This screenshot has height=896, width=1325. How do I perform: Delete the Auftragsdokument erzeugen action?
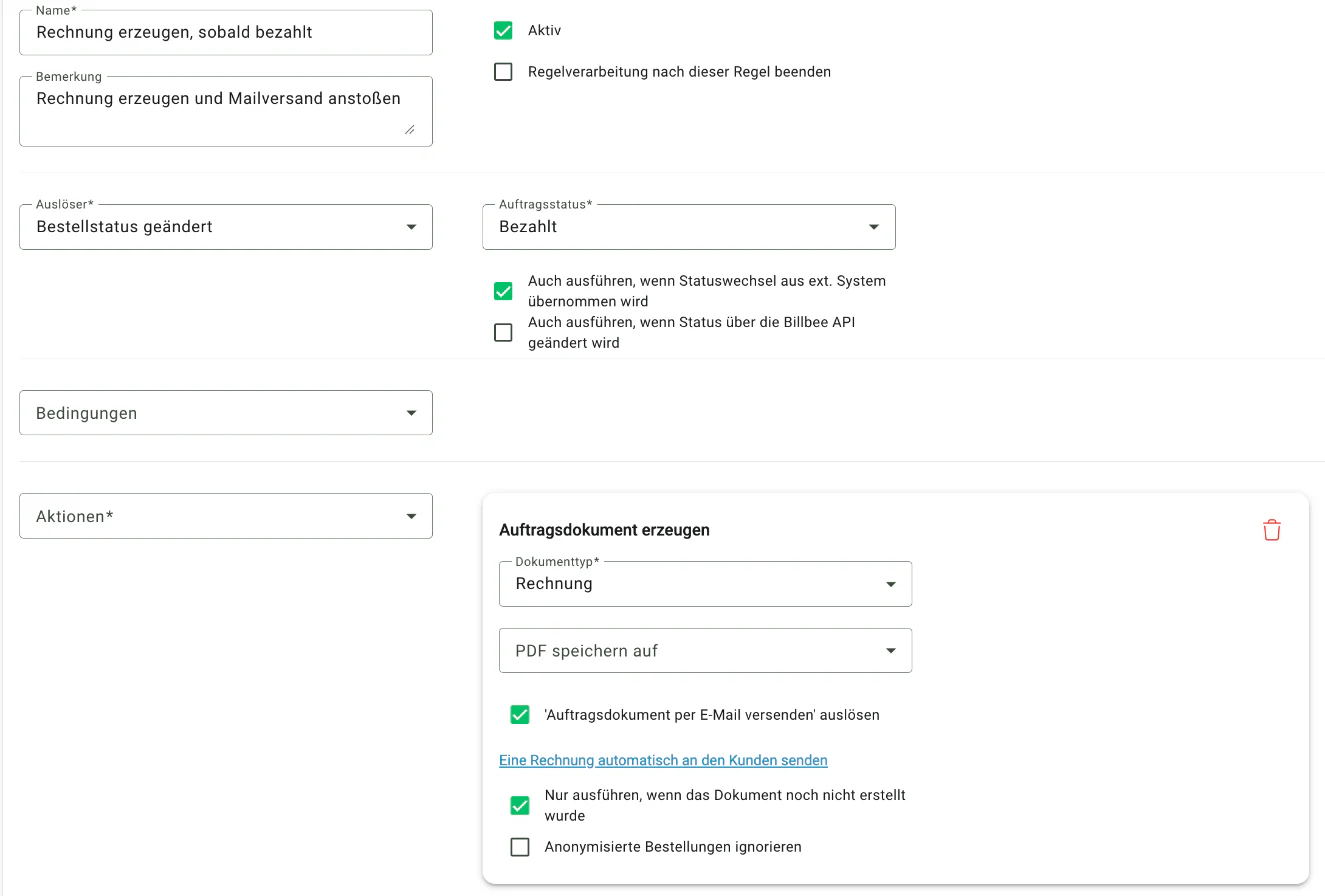pos(1271,530)
